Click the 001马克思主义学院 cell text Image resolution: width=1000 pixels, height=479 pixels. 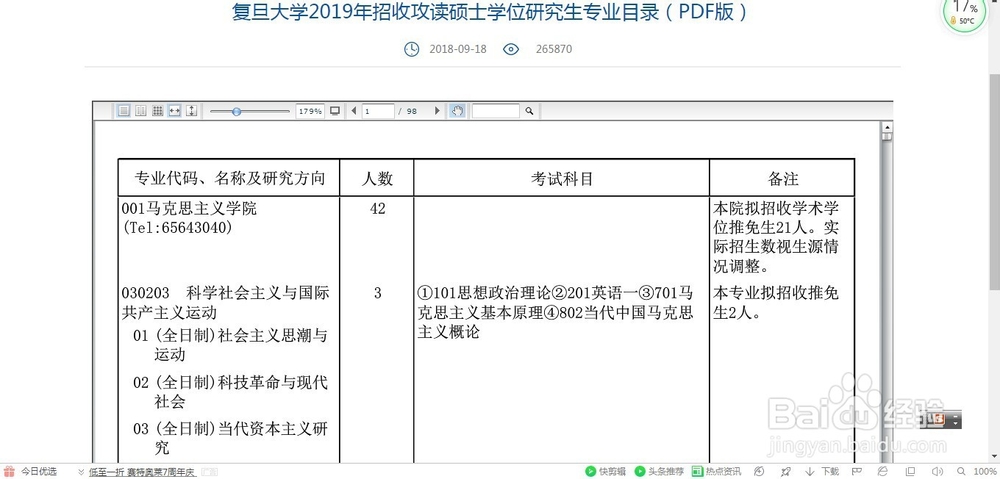(189, 209)
